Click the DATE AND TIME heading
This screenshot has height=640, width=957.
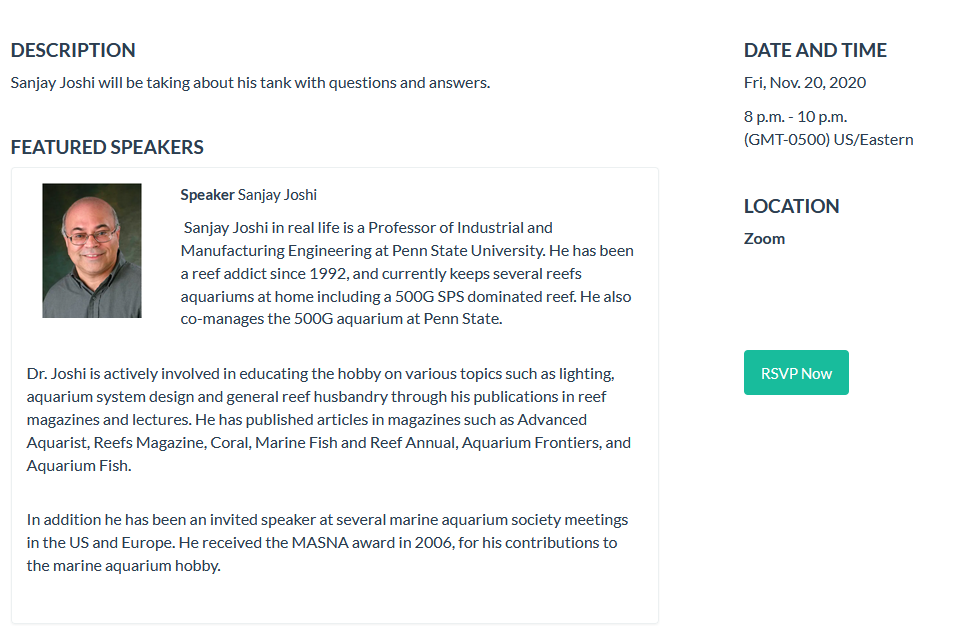coord(815,50)
